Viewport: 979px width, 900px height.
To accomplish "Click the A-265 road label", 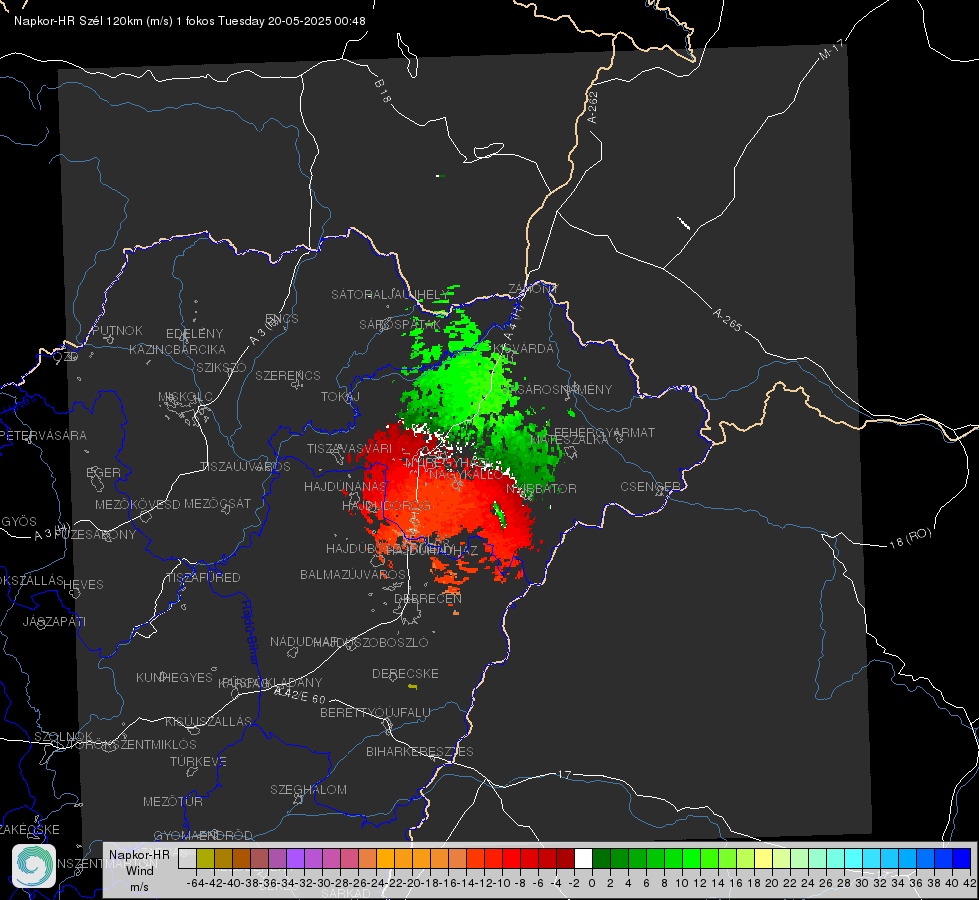I will coord(727,319).
